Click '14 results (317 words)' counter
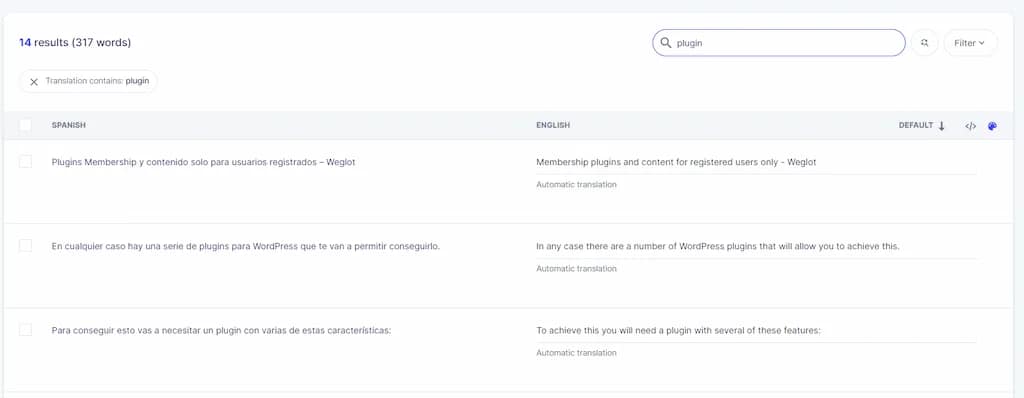This screenshot has height=398, width=1024. pyautogui.click(x=75, y=43)
